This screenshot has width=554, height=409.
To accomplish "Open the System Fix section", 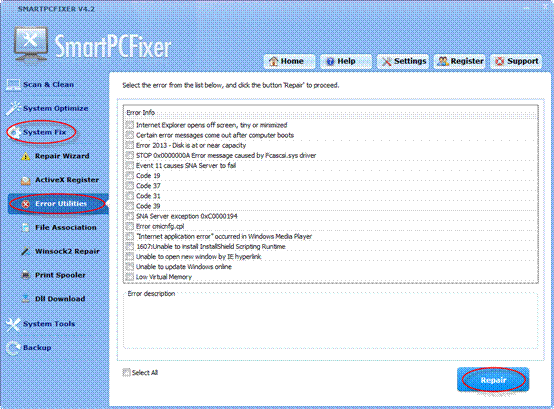I will pyautogui.click(x=45, y=132).
